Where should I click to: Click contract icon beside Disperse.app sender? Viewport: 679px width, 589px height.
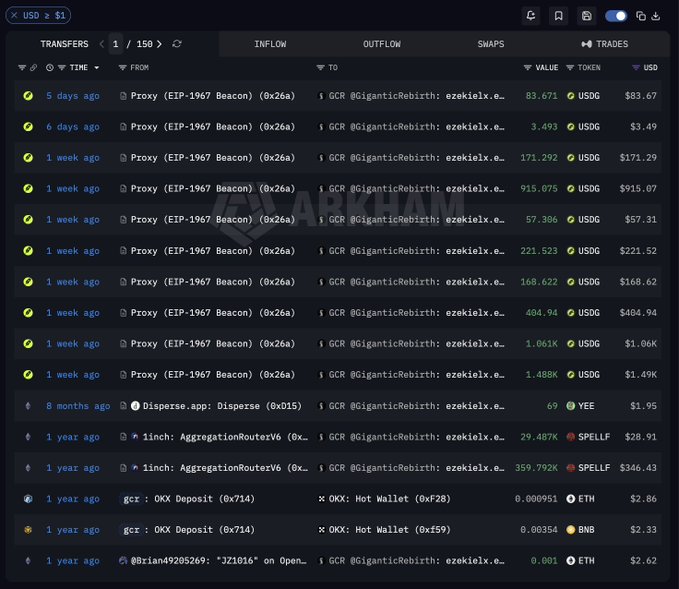click(x=123, y=406)
